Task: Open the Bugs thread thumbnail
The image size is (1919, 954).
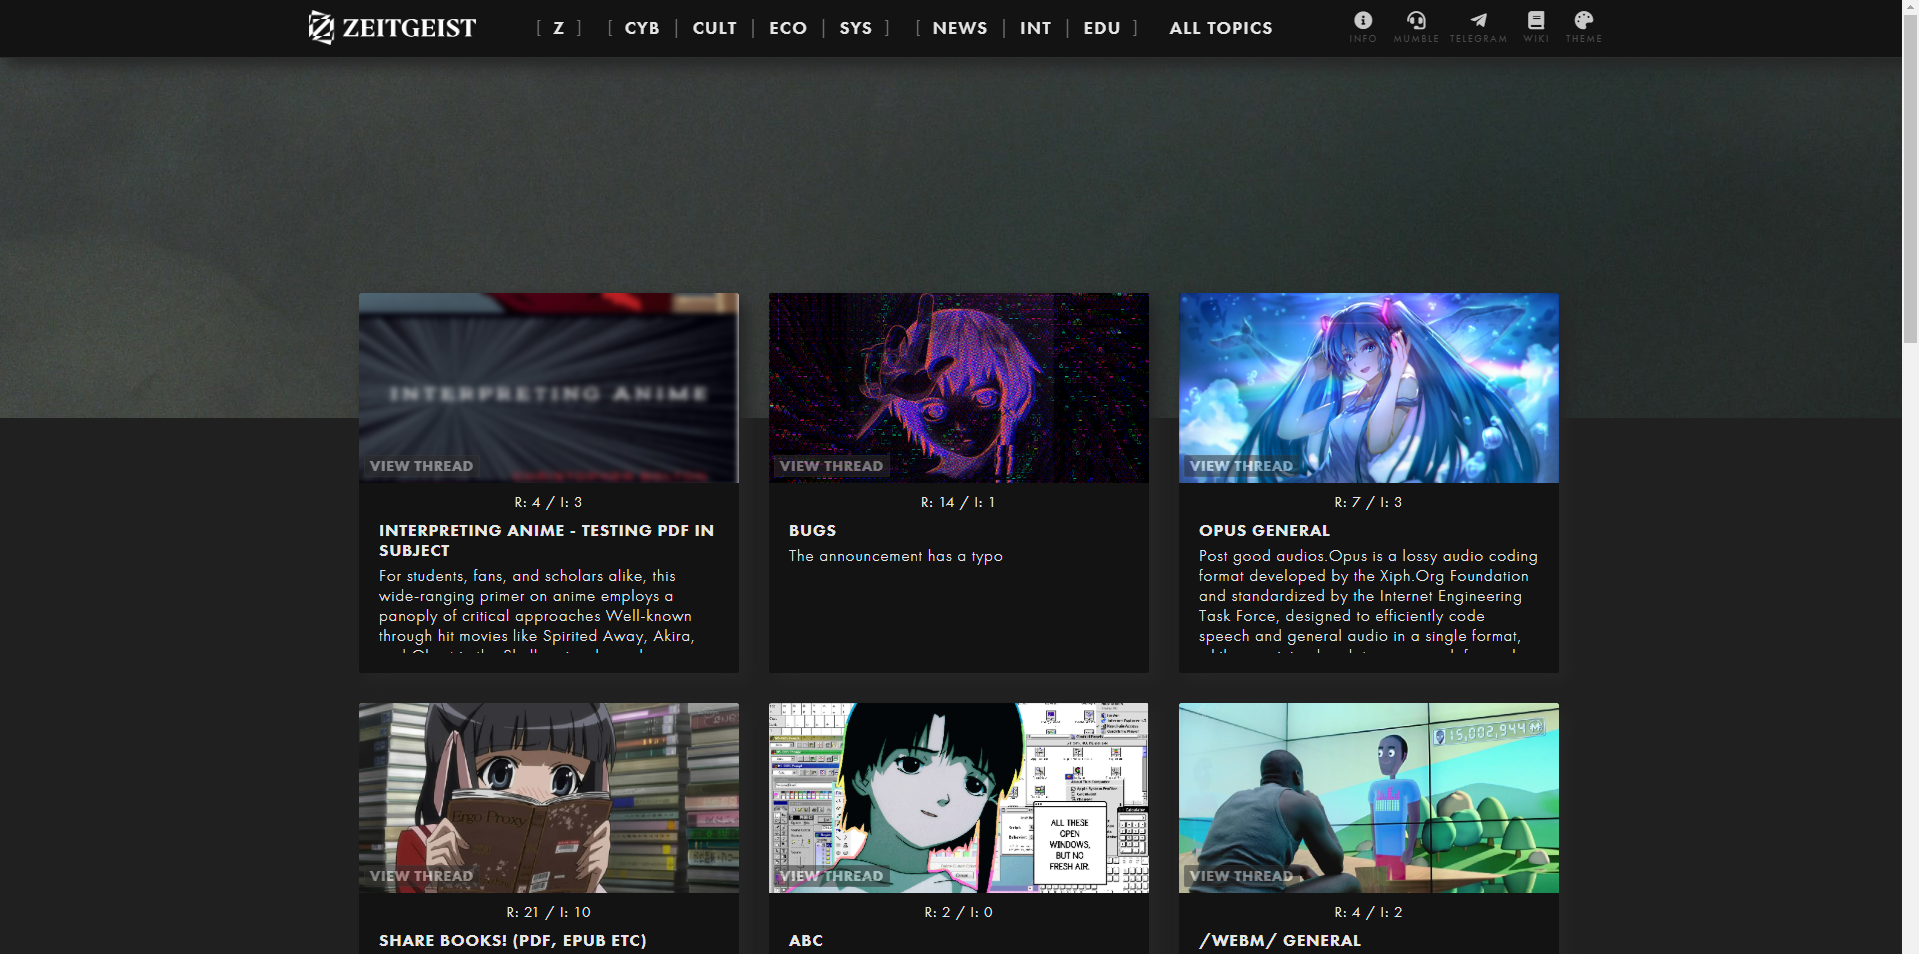Action: 959,388
